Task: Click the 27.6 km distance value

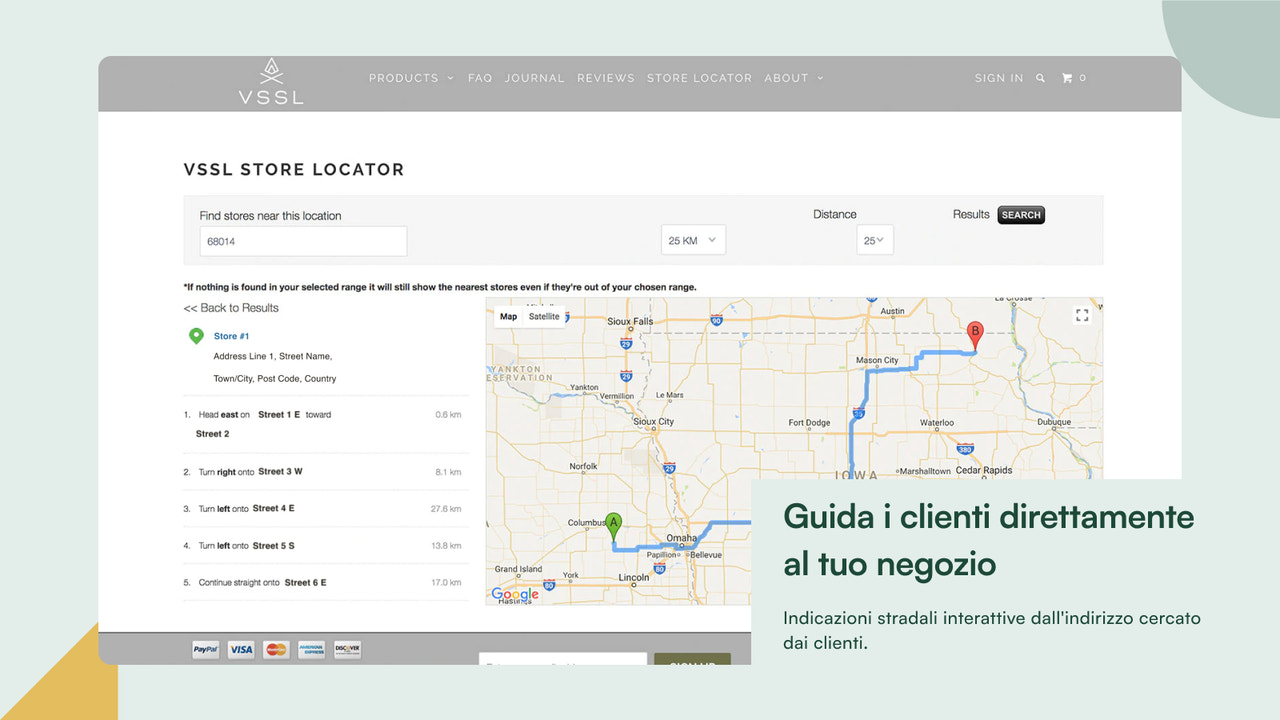Action: 446,509
